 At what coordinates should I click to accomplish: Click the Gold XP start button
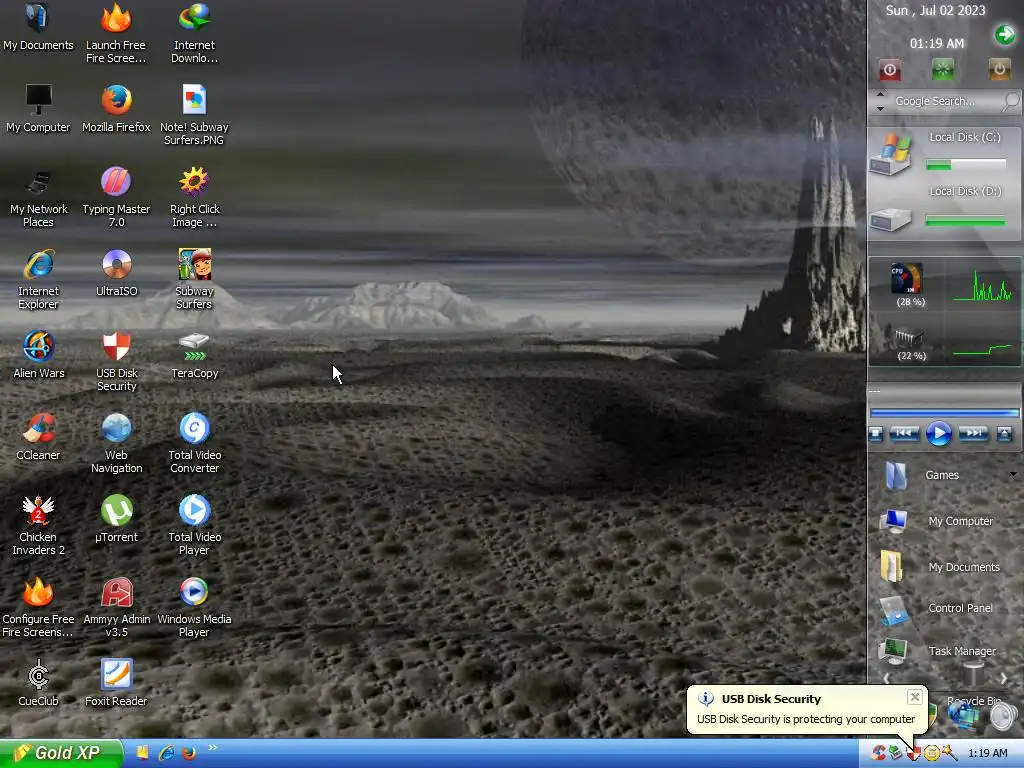(61, 754)
